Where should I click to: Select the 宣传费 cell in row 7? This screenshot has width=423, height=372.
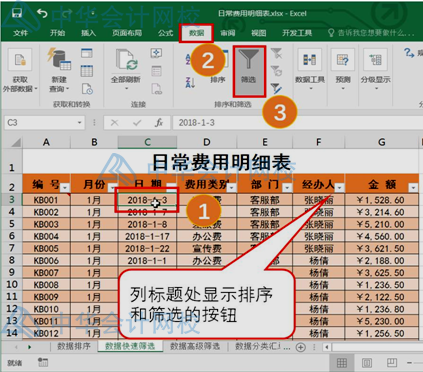click(x=207, y=248)
